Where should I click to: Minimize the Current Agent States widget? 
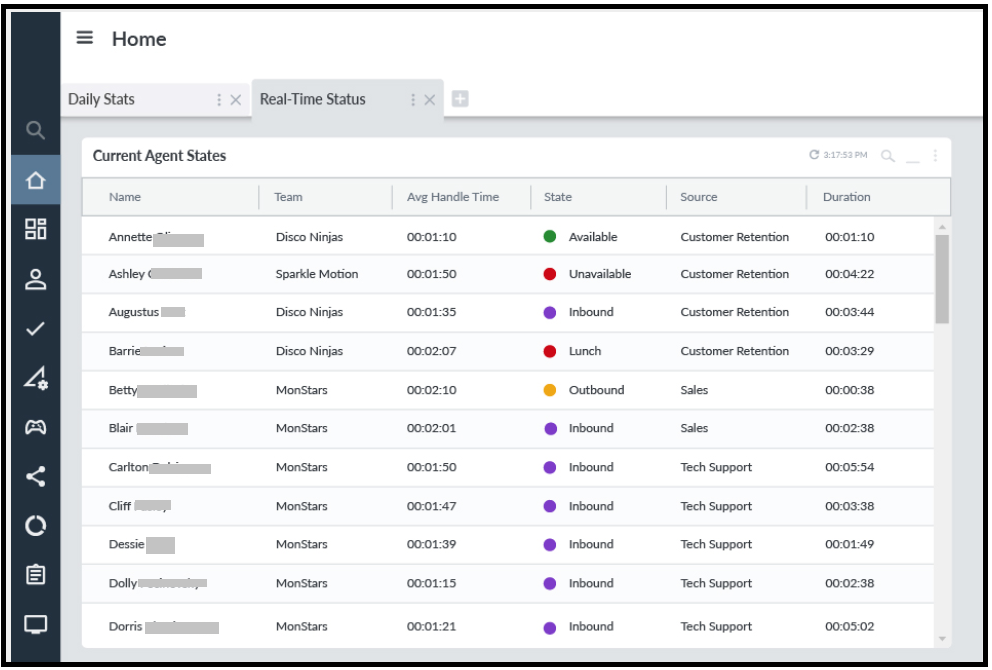pyautogui.click(x=912, y=161)
